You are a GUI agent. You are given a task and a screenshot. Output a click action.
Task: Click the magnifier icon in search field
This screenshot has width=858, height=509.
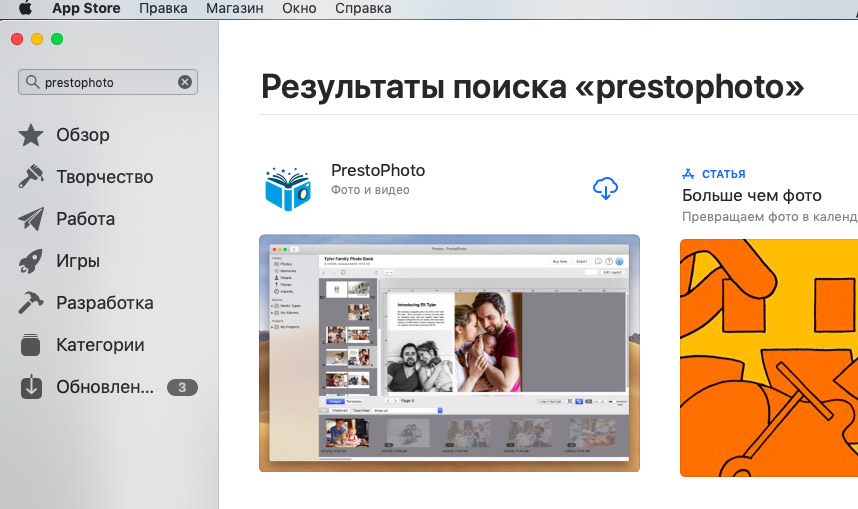point(32,82)
